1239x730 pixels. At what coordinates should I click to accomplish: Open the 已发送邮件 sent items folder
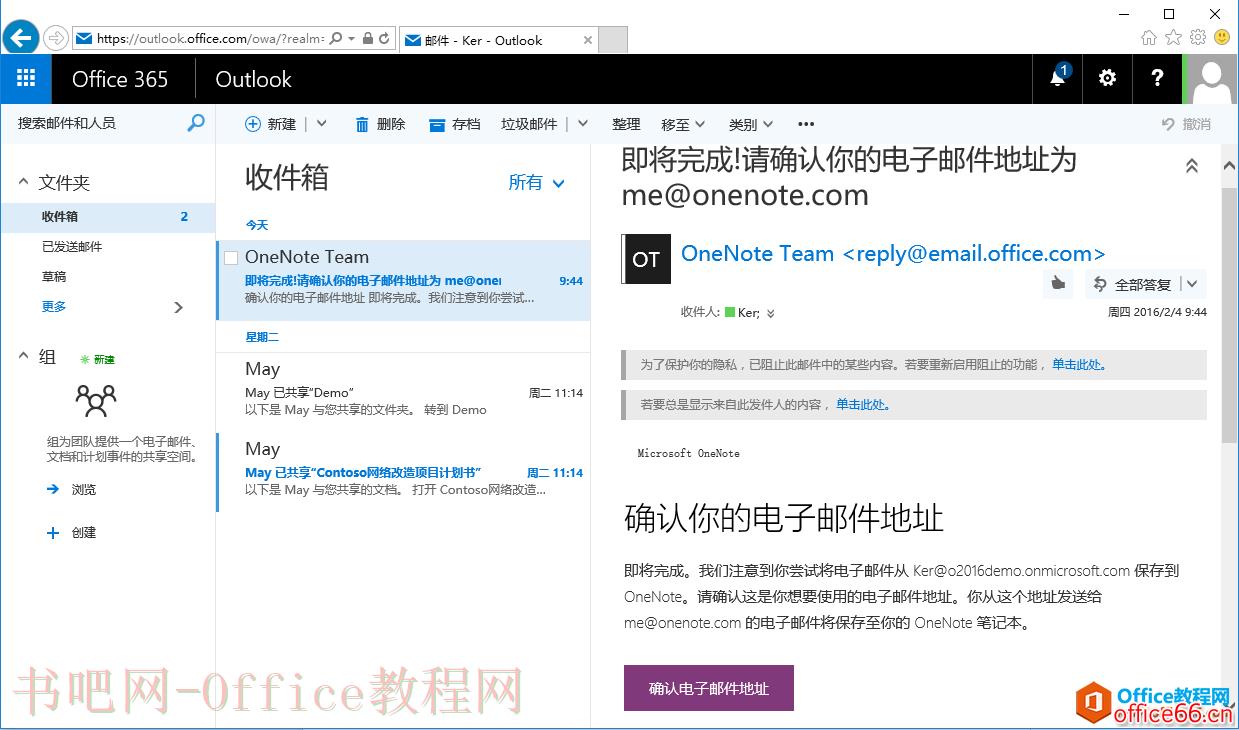click(x=72, y=246)
